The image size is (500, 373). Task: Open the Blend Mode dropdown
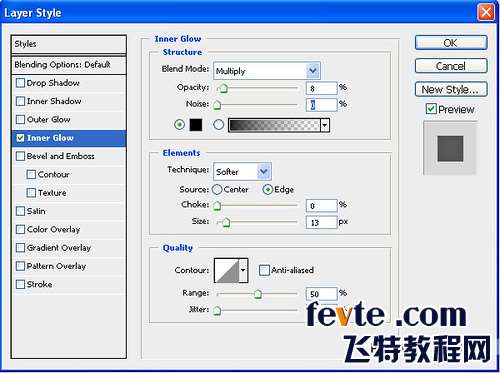coord(267,71)
